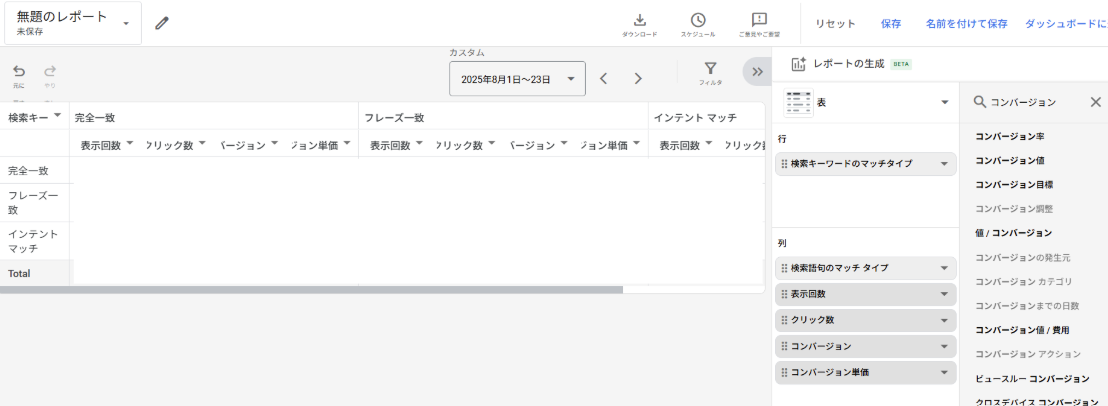
Task: Click the インテント マッチ row label
Action: (x=33, y=241)
